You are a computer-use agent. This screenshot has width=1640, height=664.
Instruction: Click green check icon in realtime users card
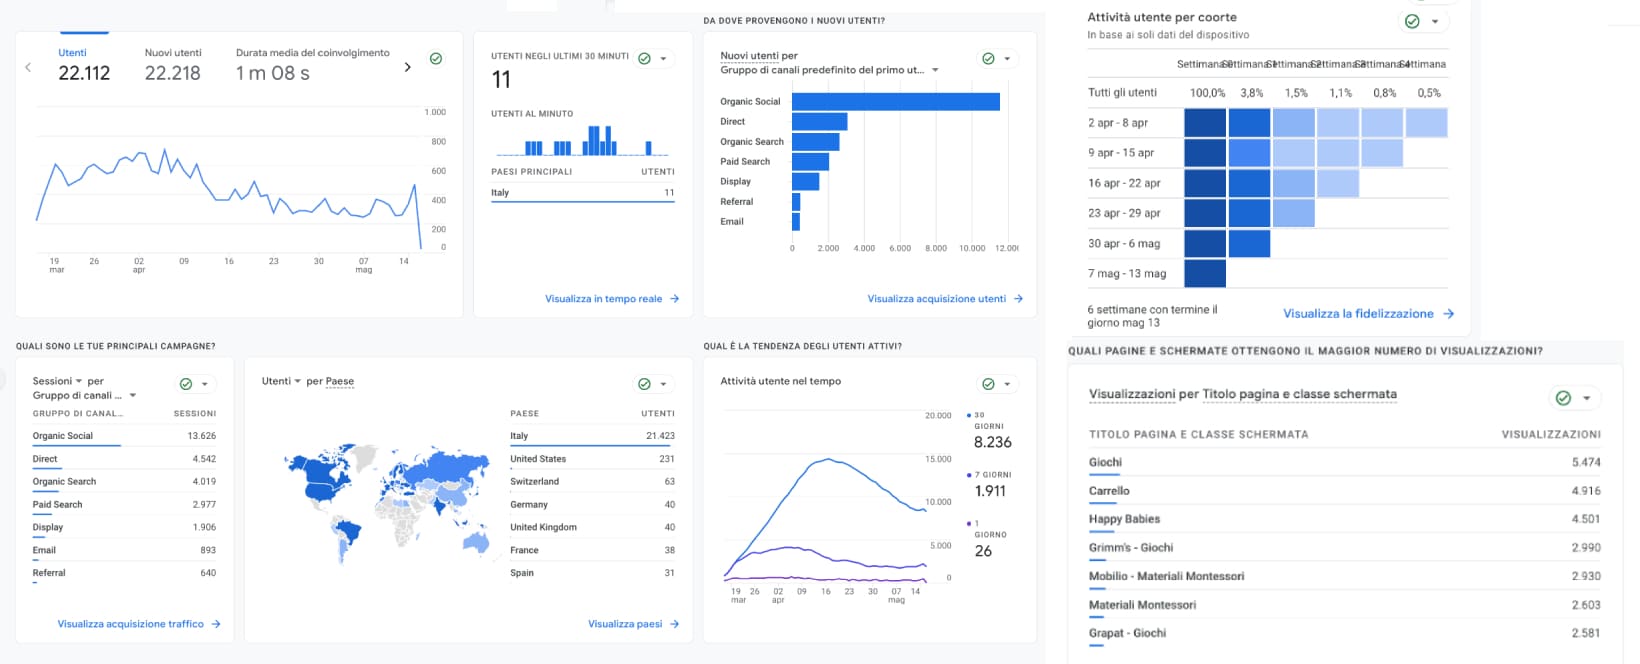644,58
